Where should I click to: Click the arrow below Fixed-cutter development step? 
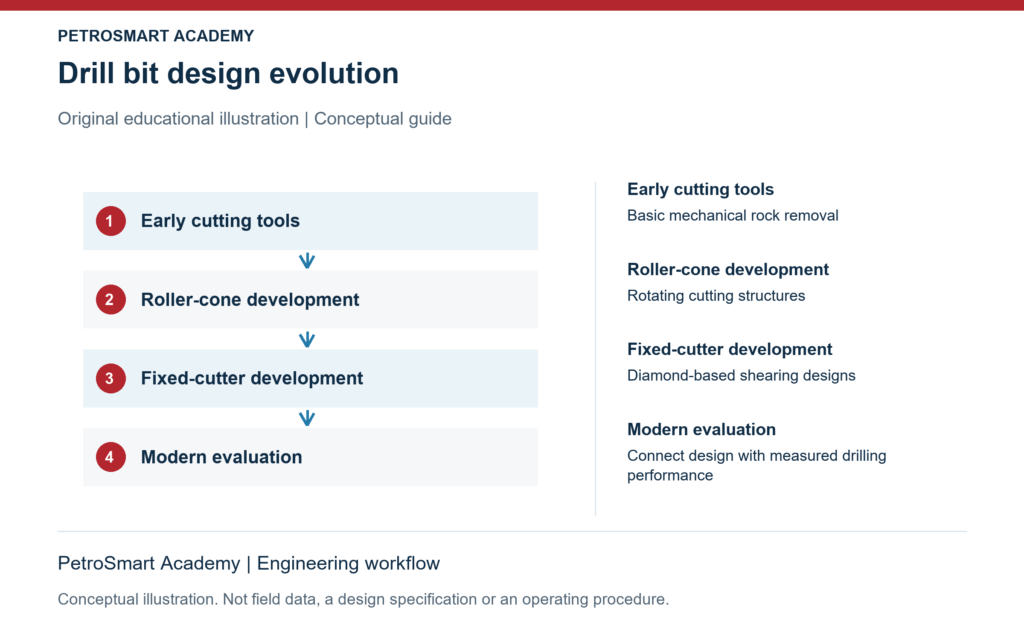coord(307,418)
